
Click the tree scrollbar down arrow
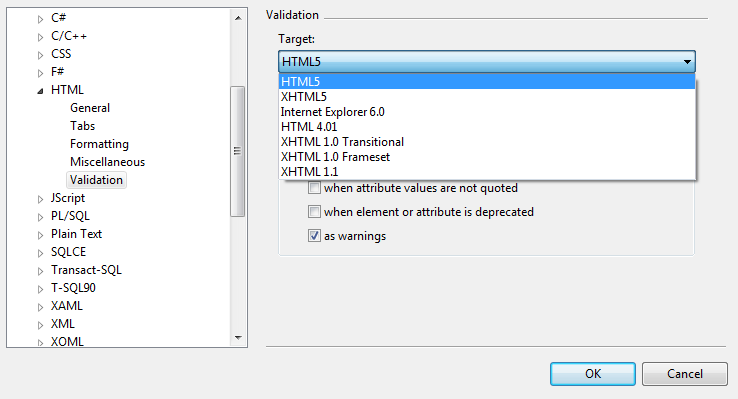[x=238, y=337]
